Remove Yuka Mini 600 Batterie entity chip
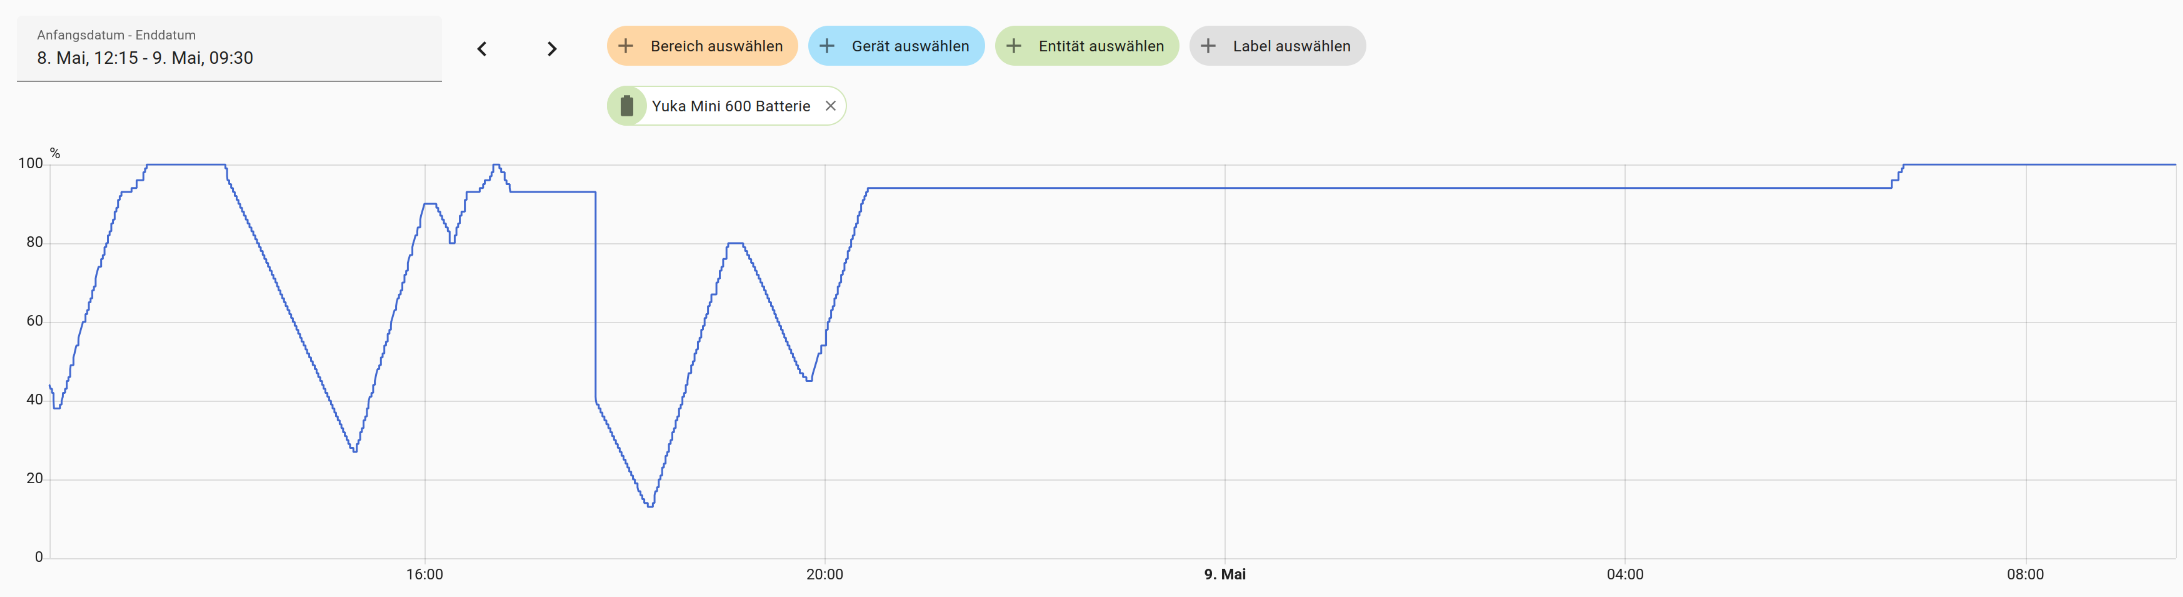The image size is (2183, 597). tap(830, 106)
